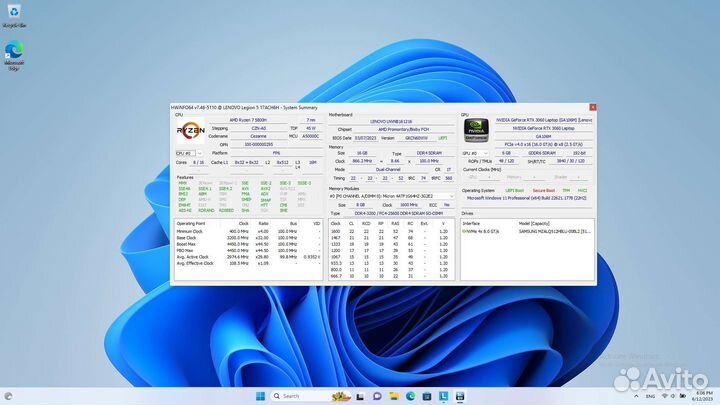The width and height of the screenshot is (720, 405).
Task: Open File Explorer from the taskbar
Action: coord(394,396)
